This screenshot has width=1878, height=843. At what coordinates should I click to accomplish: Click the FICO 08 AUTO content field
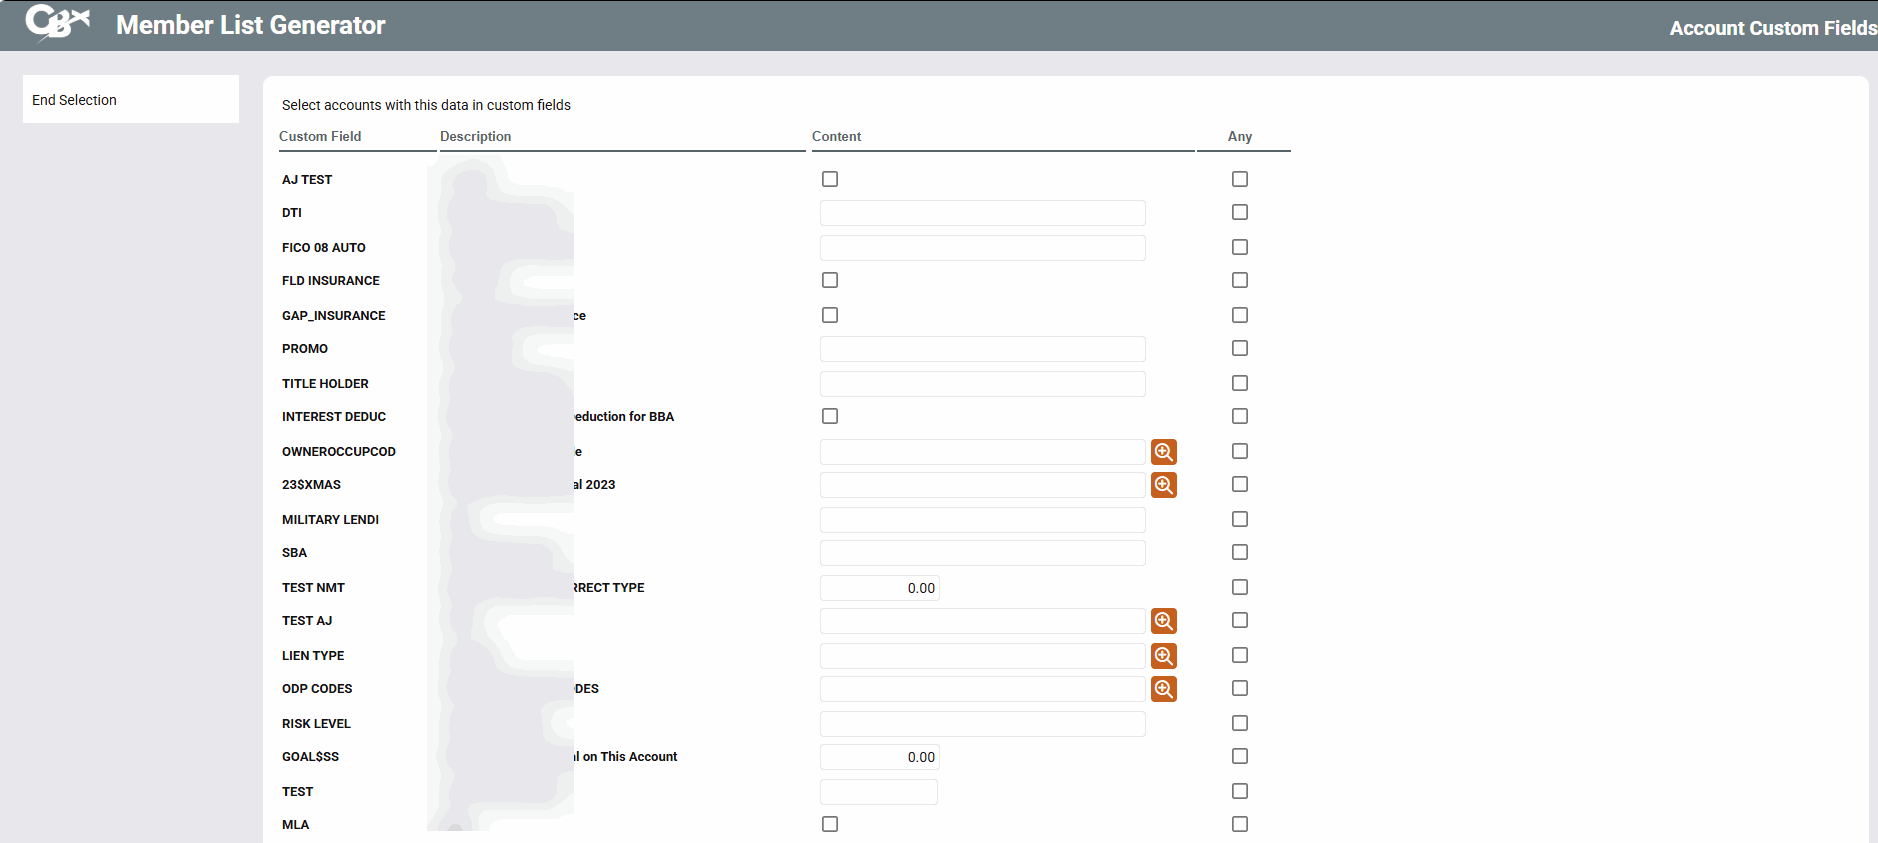point(982,248)
